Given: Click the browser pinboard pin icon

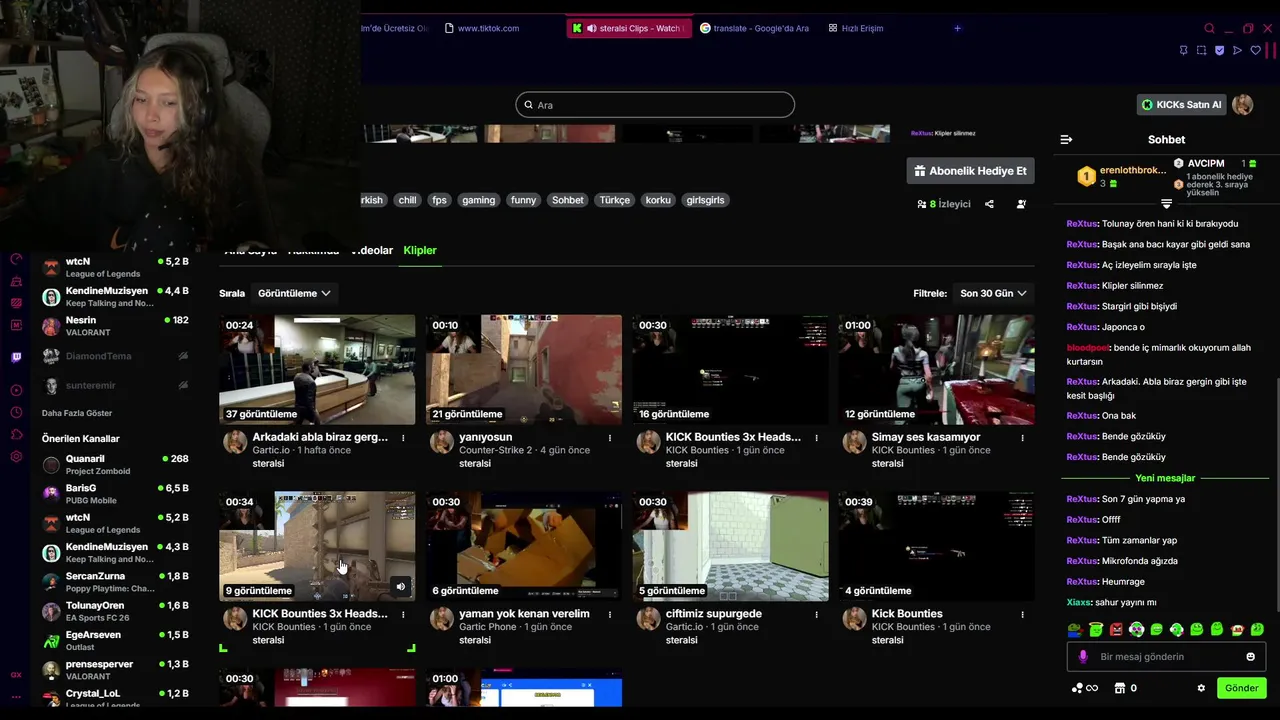Looking at the screenshot, I should click(1183, 50).
